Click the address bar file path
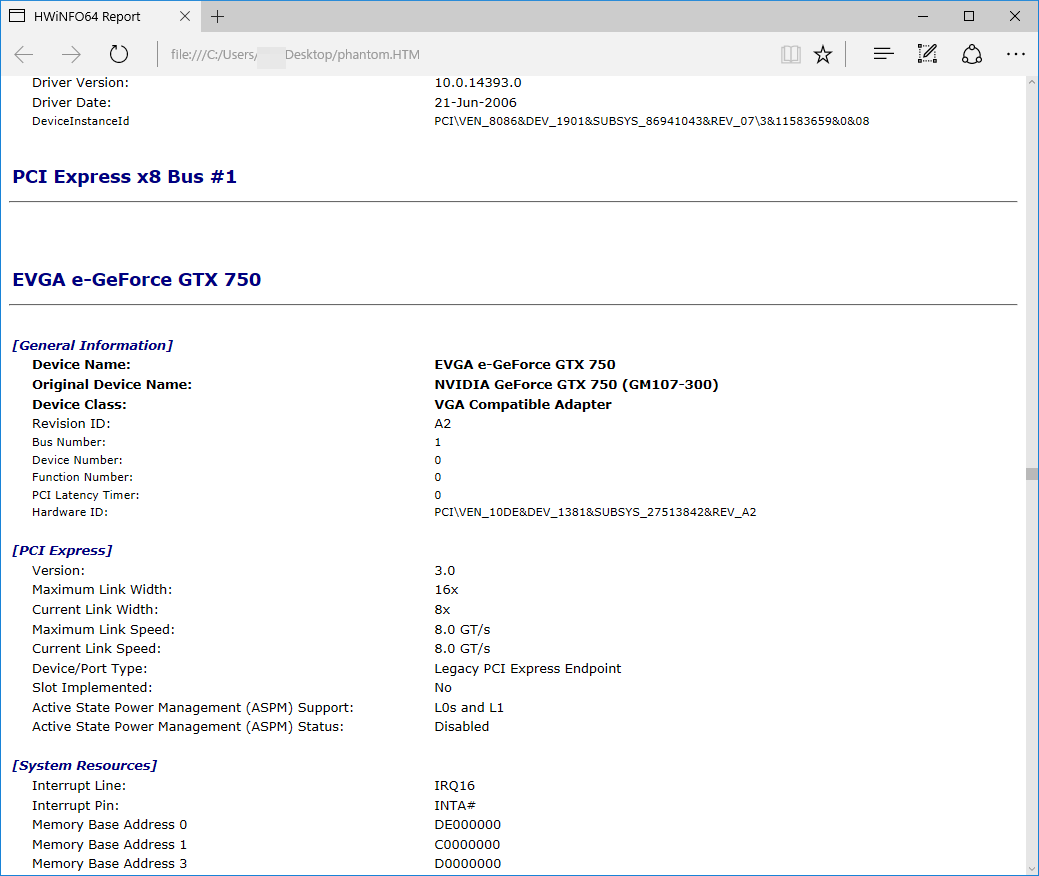The height and width of the screenshot is (876, 1039). click(x=295, y=54)
